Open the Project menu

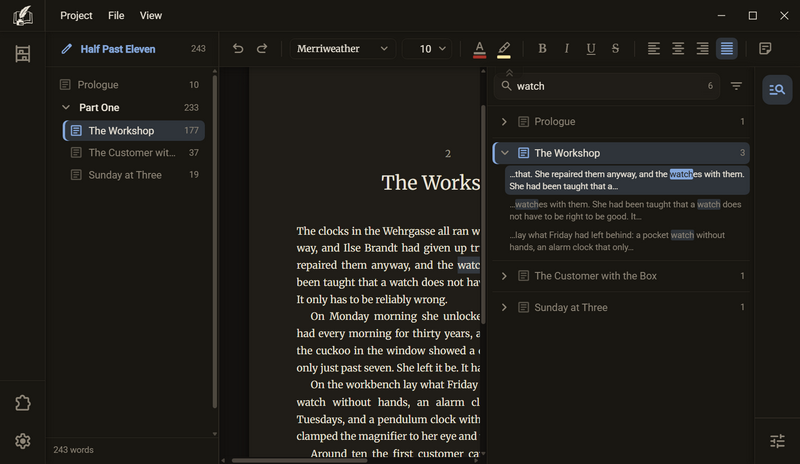[x=76, y=15]
